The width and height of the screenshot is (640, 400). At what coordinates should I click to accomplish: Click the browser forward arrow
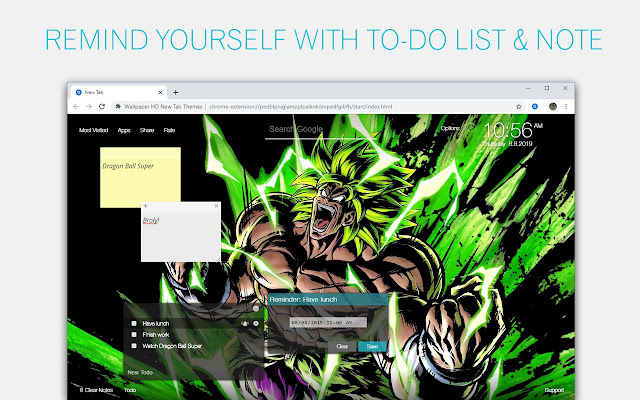pyautogui.click(x=89, y=107)
